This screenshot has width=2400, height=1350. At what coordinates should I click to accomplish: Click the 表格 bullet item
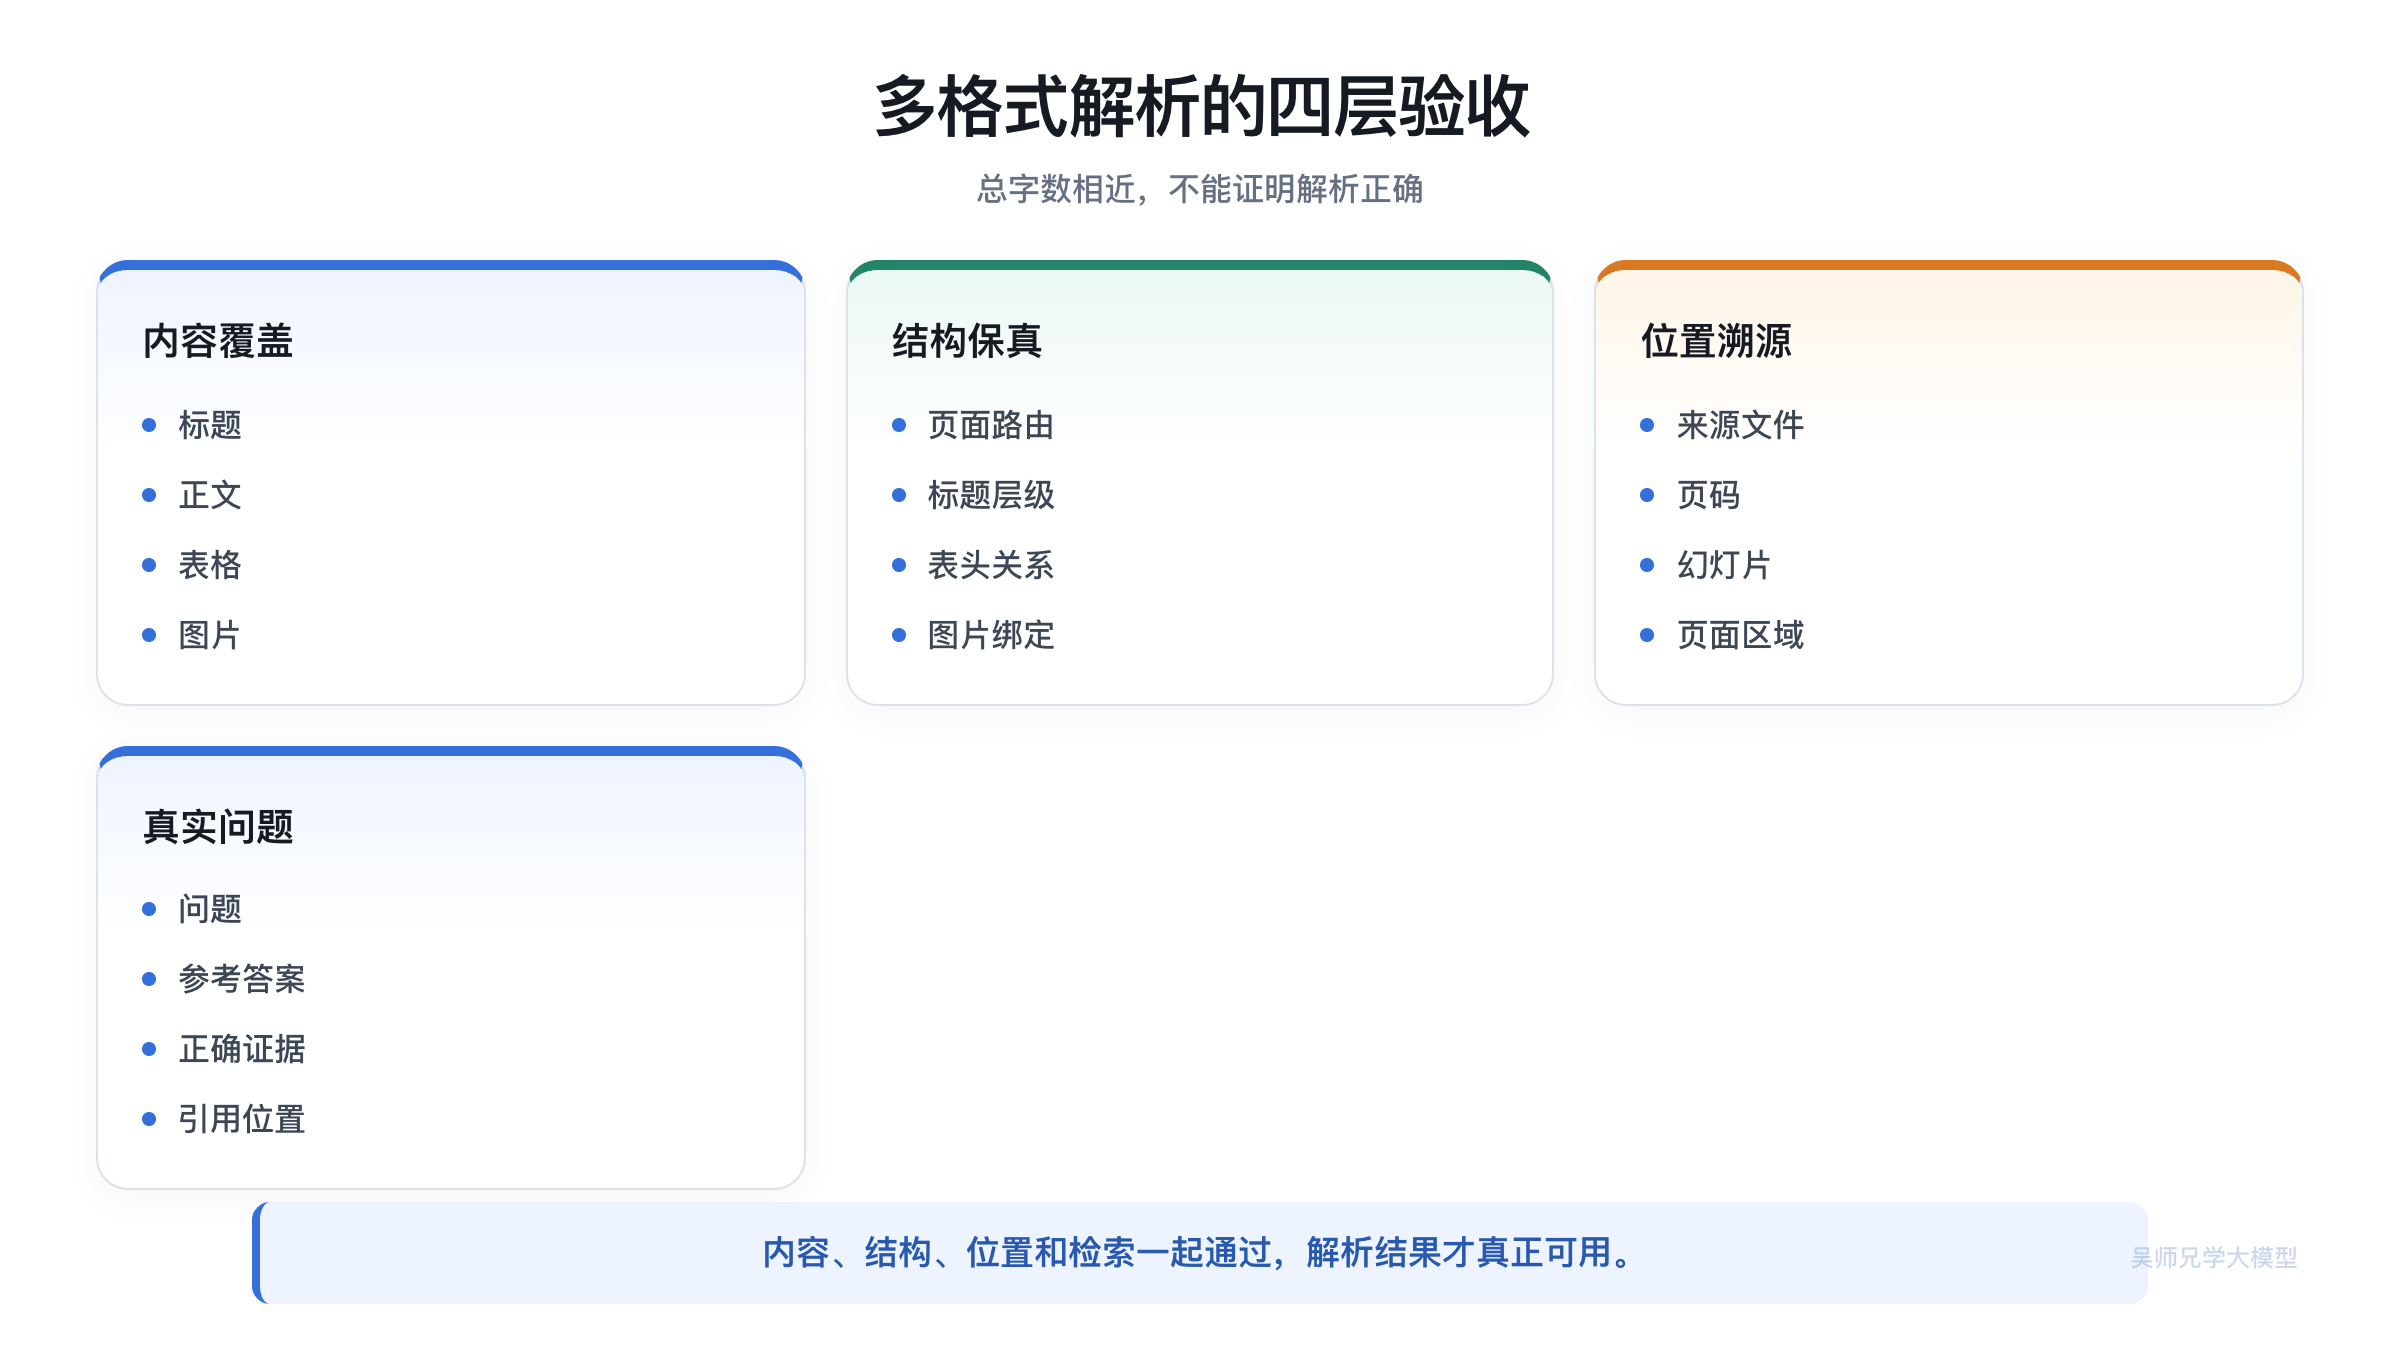210,565
